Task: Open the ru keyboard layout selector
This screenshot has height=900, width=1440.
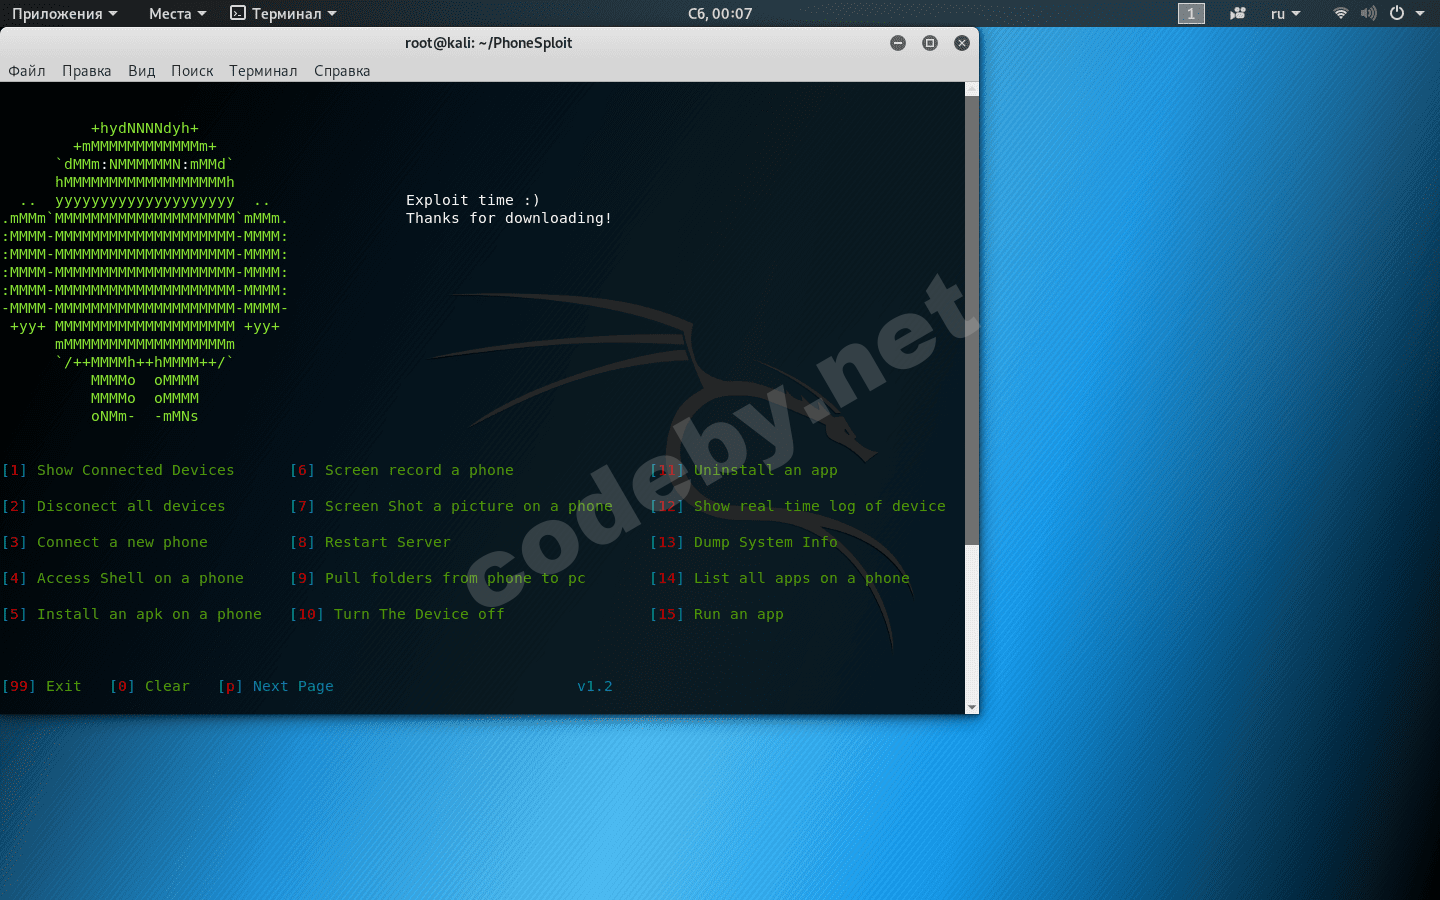Action: (x=1285, y=14)
